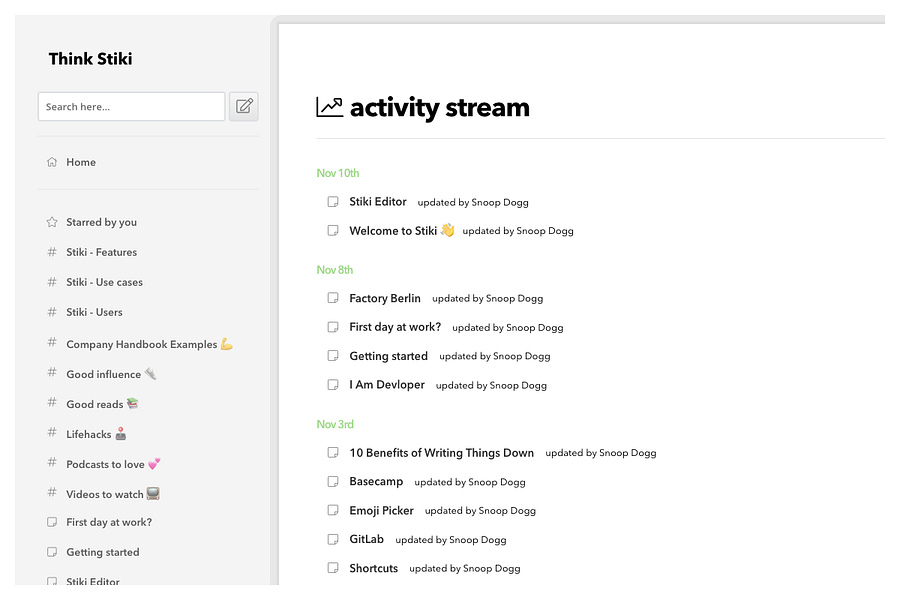Click the note icon next to Welcome to Stiki
This screenshot has width=900, height=600.
[x=333, y=230]
